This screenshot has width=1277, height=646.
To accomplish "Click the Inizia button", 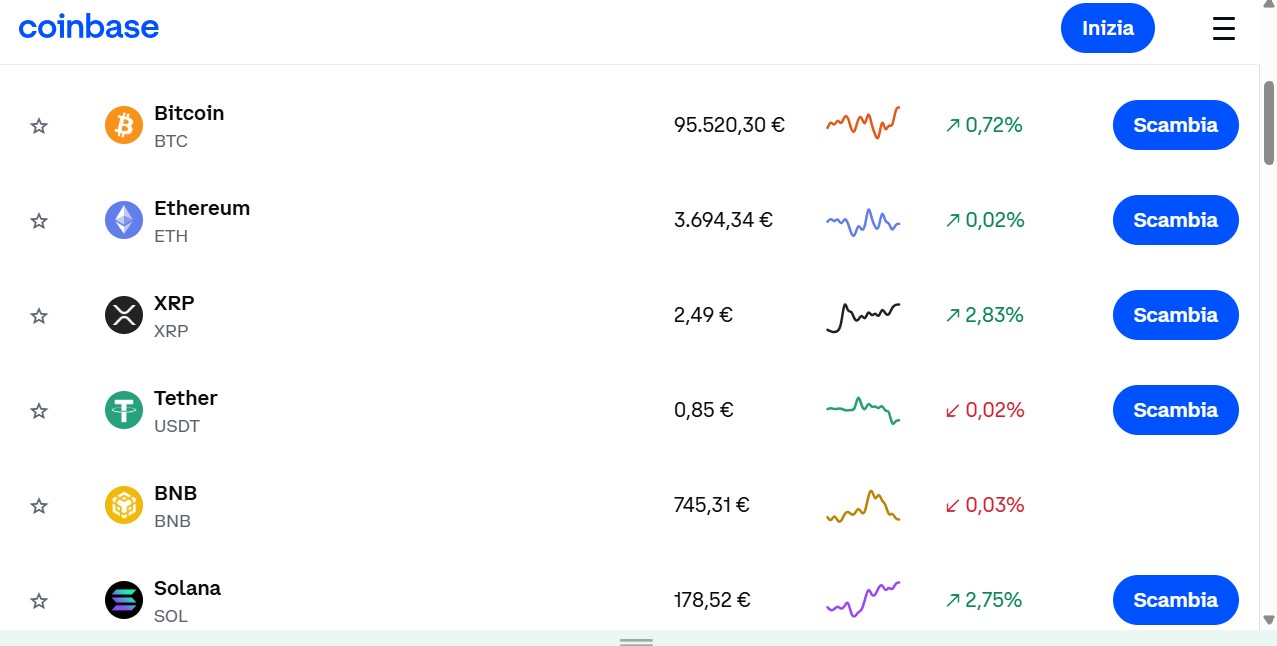I will click(x=1107, y=28).
